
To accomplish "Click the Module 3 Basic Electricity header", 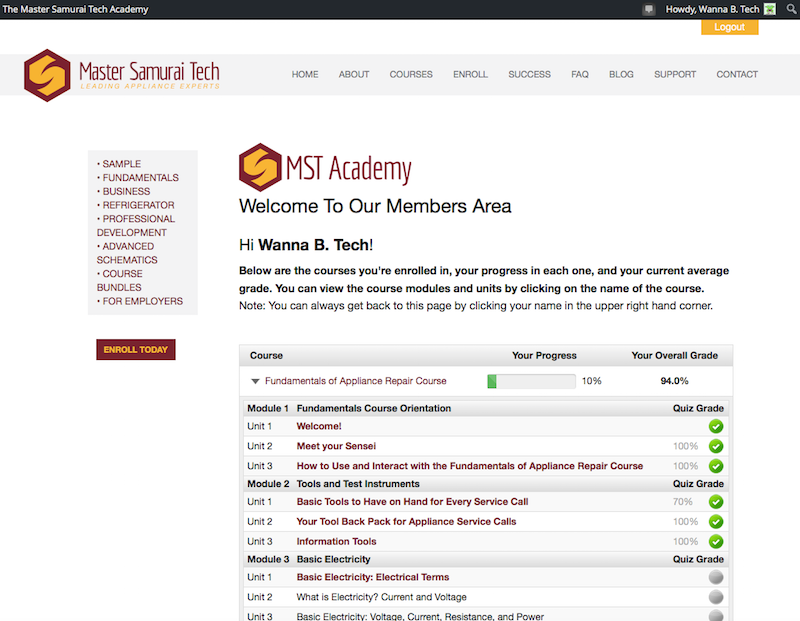I will (x=485, y=559).
